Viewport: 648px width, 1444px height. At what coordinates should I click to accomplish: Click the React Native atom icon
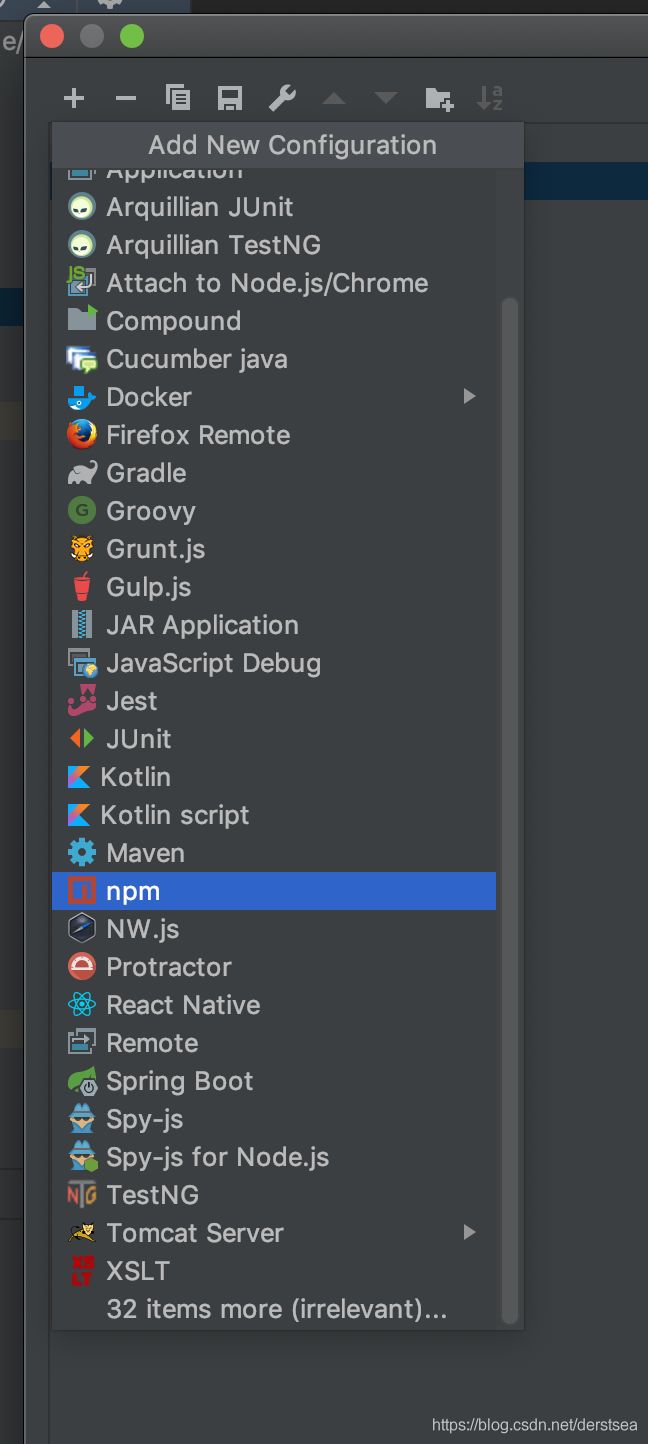click(x=81, y=1005)
